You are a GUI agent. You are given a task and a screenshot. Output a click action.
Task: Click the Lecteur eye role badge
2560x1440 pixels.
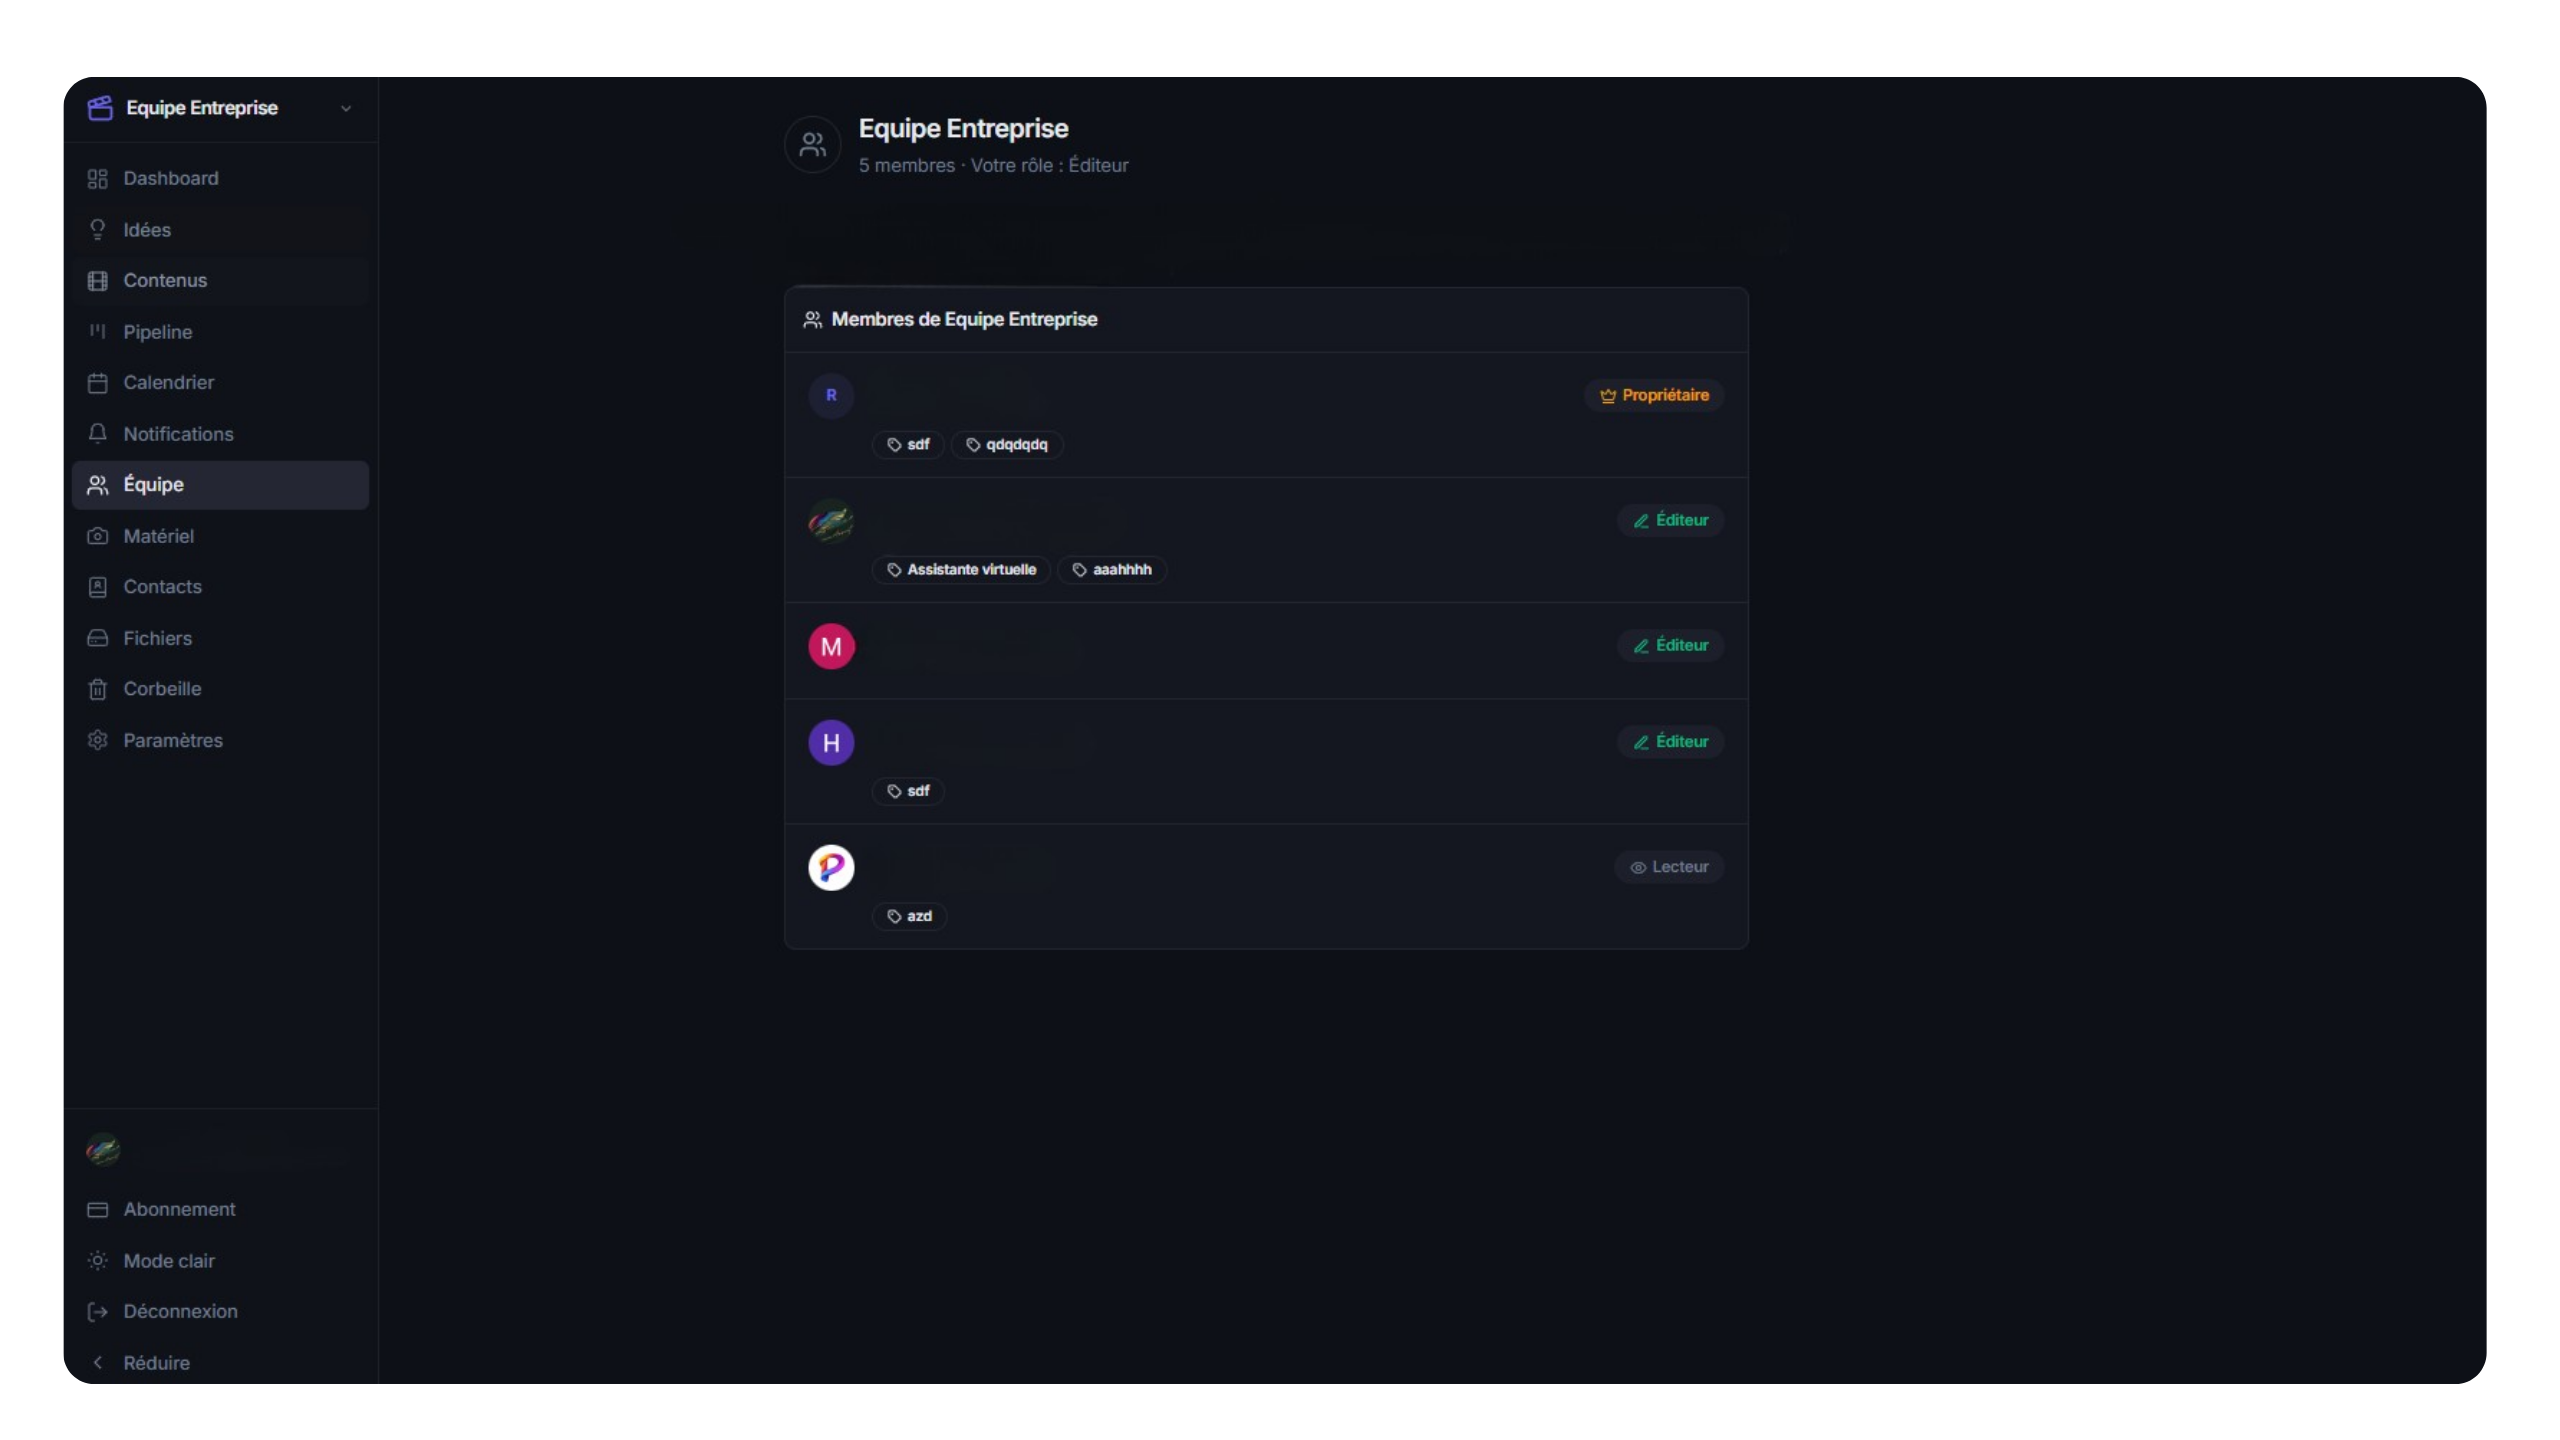[1669, 867]
